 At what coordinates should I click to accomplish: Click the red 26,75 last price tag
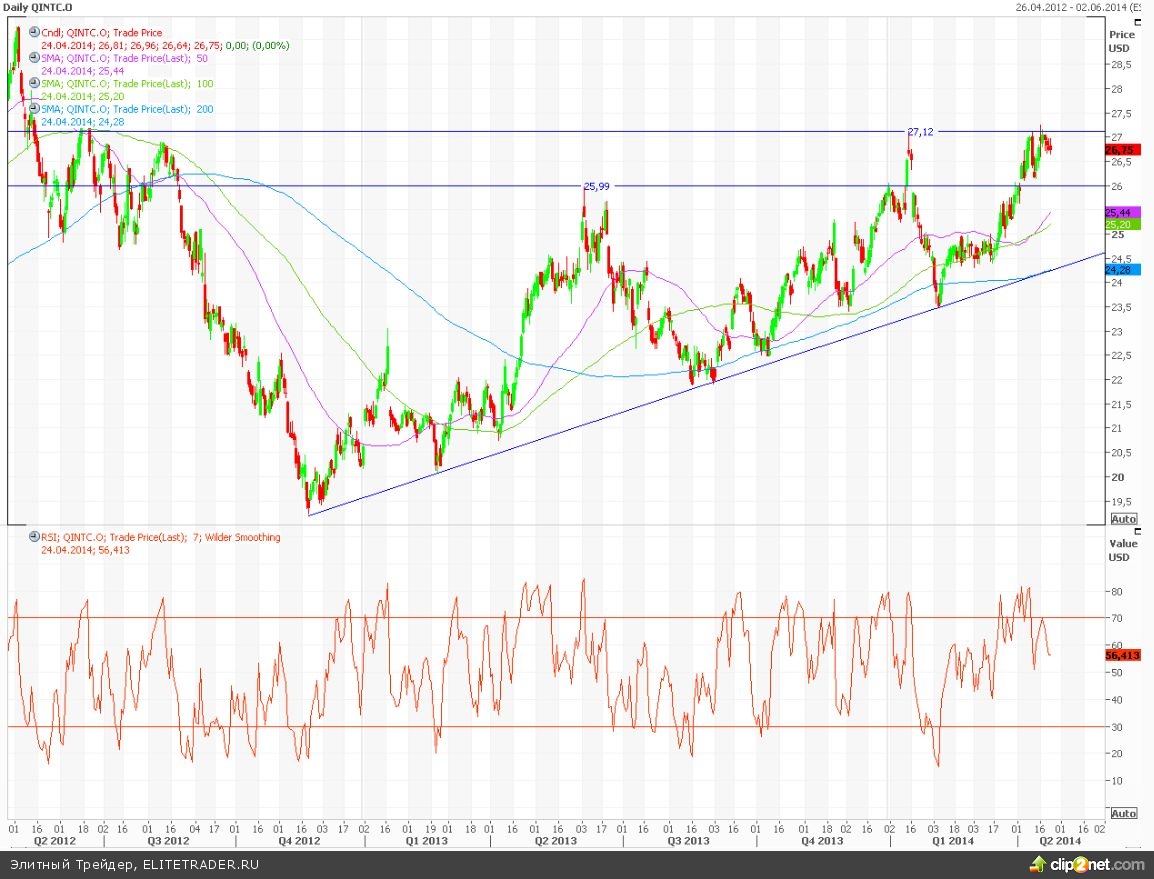click(x=1120, y=149)
